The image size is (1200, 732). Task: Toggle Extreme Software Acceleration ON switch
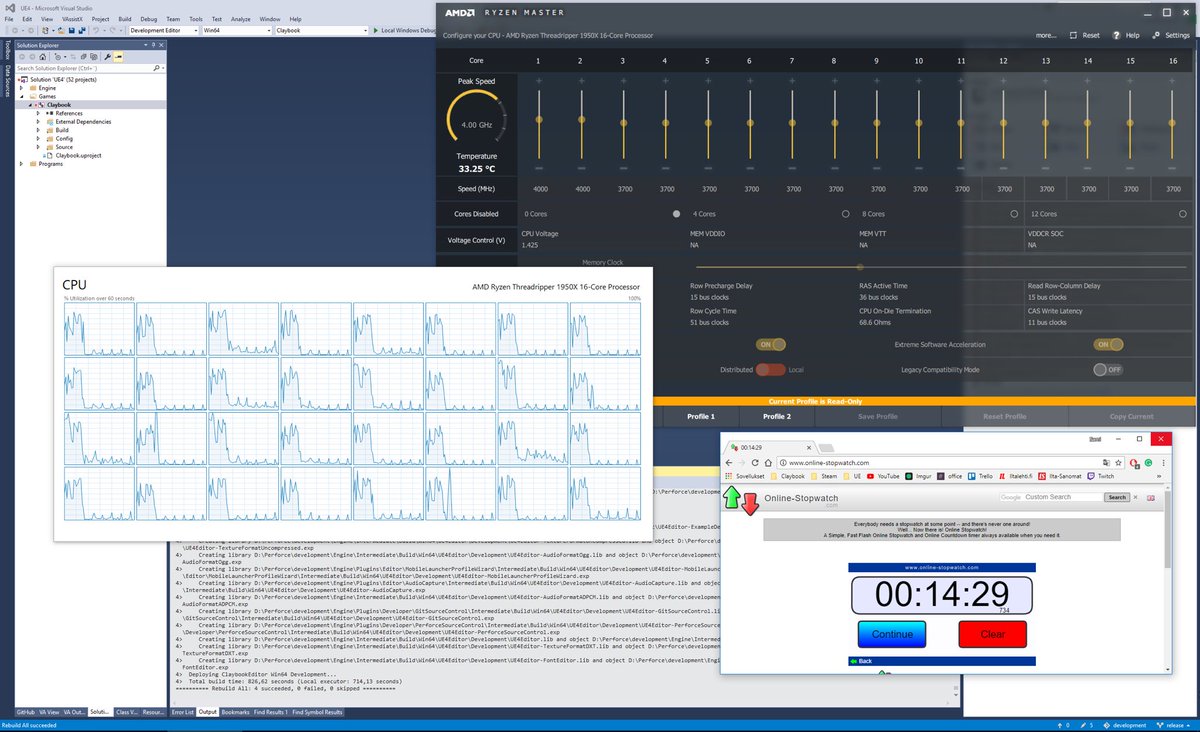[x=1108, y=344]
